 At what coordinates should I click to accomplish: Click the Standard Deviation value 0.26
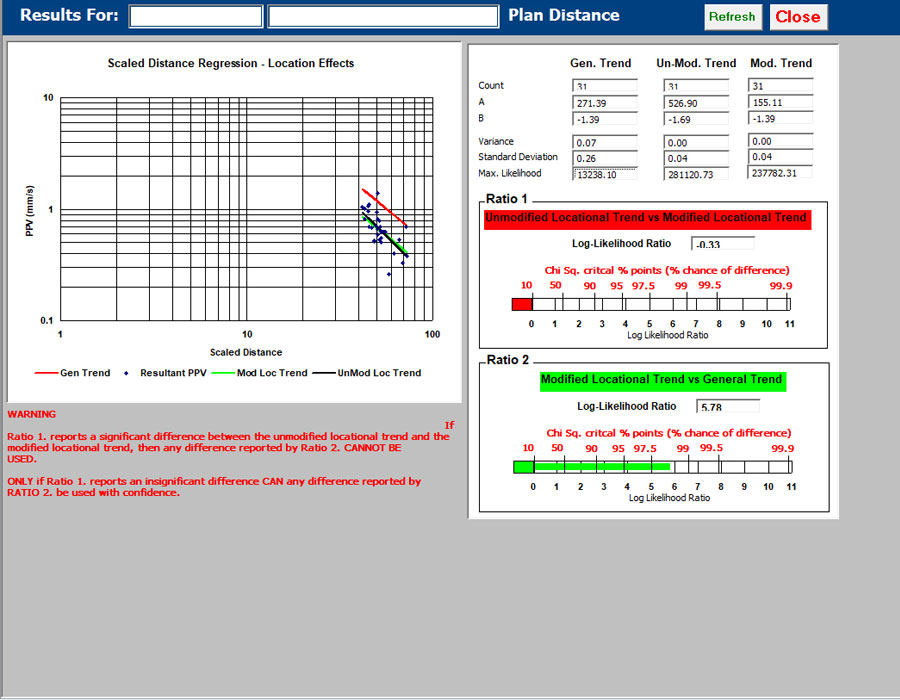[604, 158]
